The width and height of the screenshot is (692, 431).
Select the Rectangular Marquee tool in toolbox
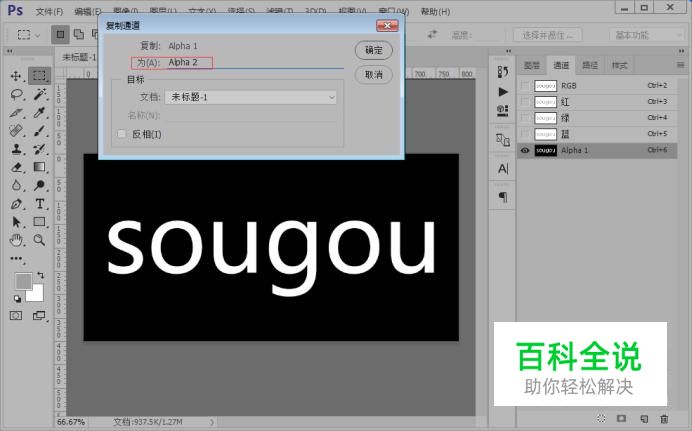click(x=39, y=76)
